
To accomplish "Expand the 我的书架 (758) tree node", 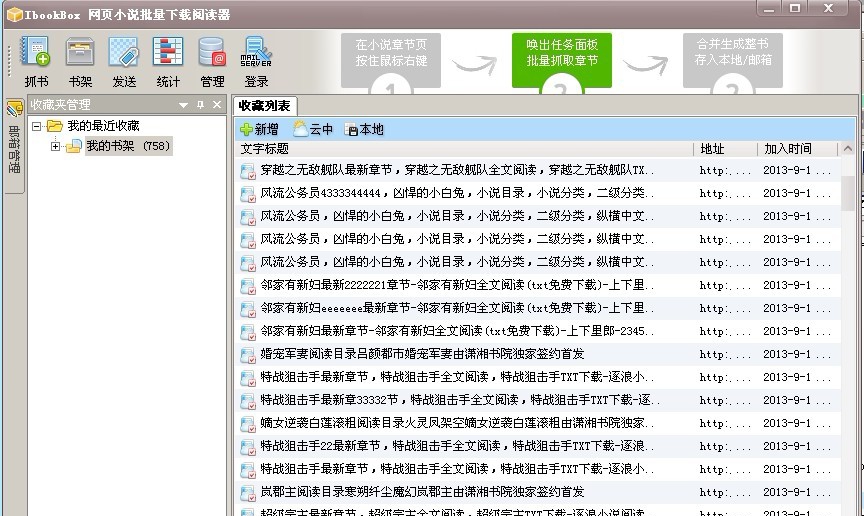I will tap(55, 146).
